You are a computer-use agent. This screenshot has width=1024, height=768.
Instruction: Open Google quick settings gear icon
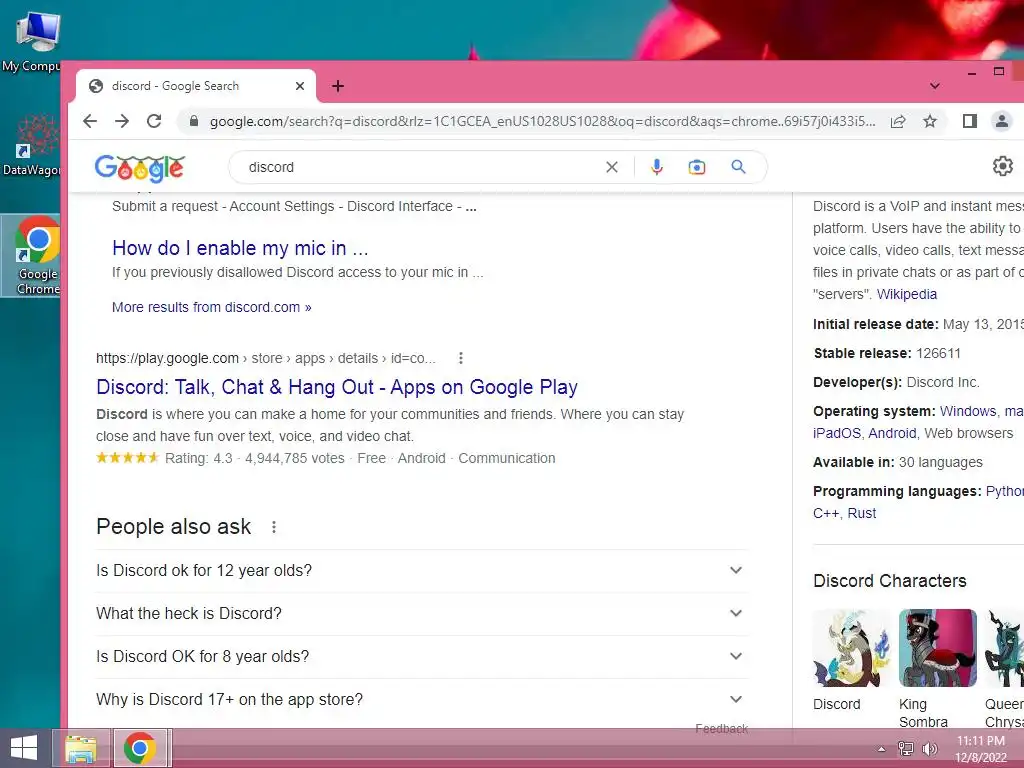(x=1002, y=167)
